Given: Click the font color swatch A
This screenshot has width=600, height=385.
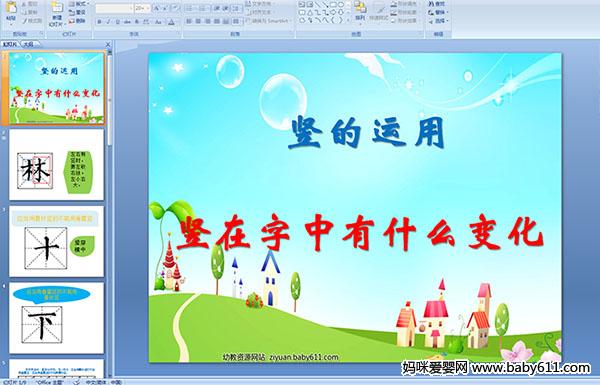Looking at the screenshot, I should 171,22.
